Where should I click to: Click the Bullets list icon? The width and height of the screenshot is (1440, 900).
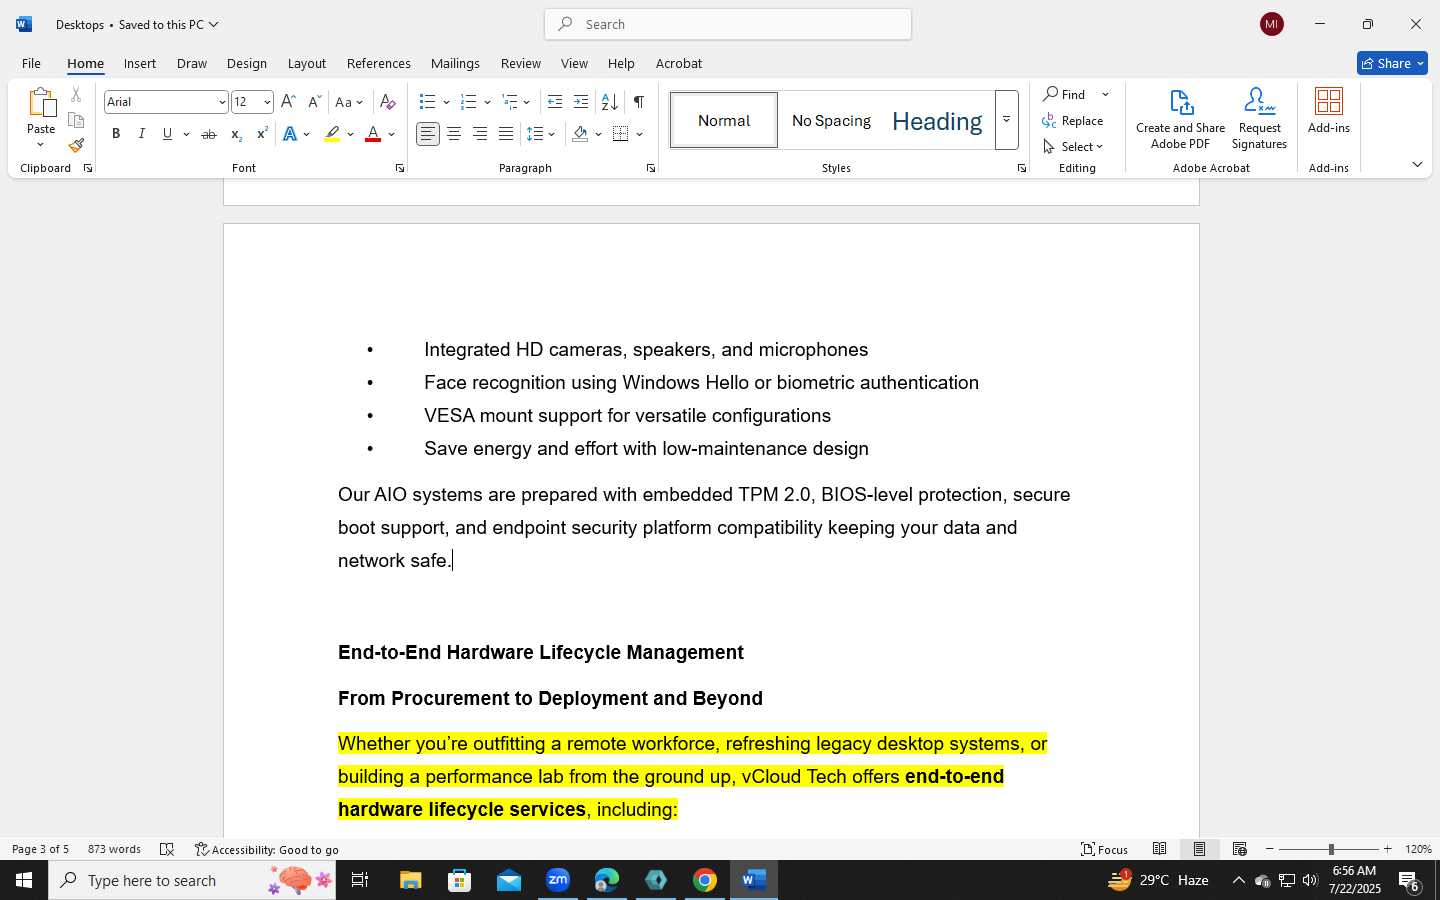click(428, 102)
